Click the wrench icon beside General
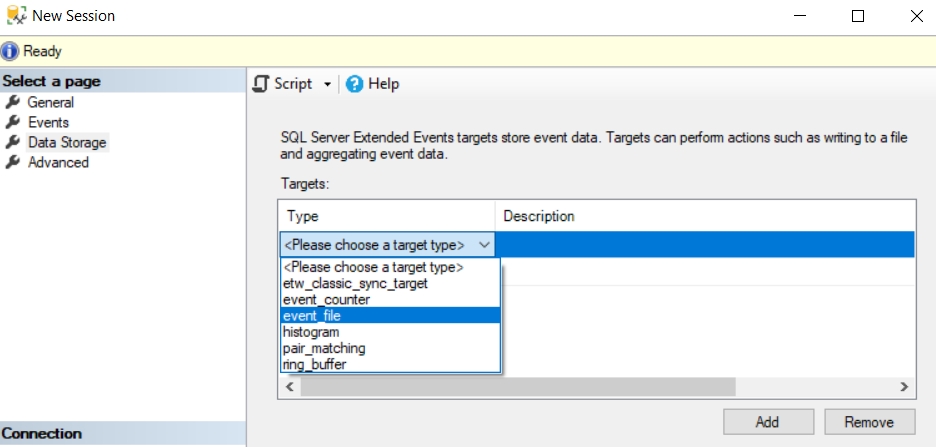The image size is (936, 447). coord(13,102)
